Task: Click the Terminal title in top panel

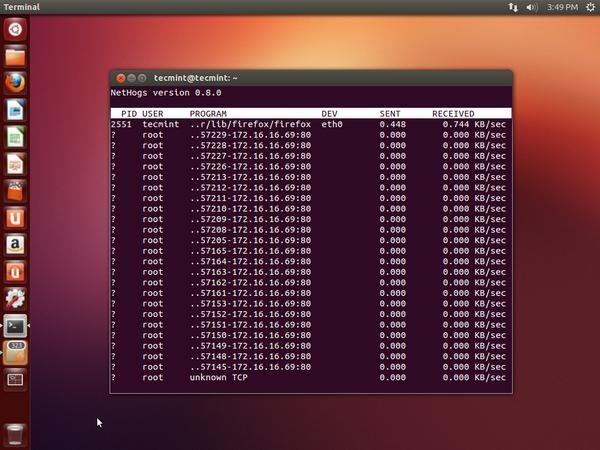Action: click(x=21, y=7)
